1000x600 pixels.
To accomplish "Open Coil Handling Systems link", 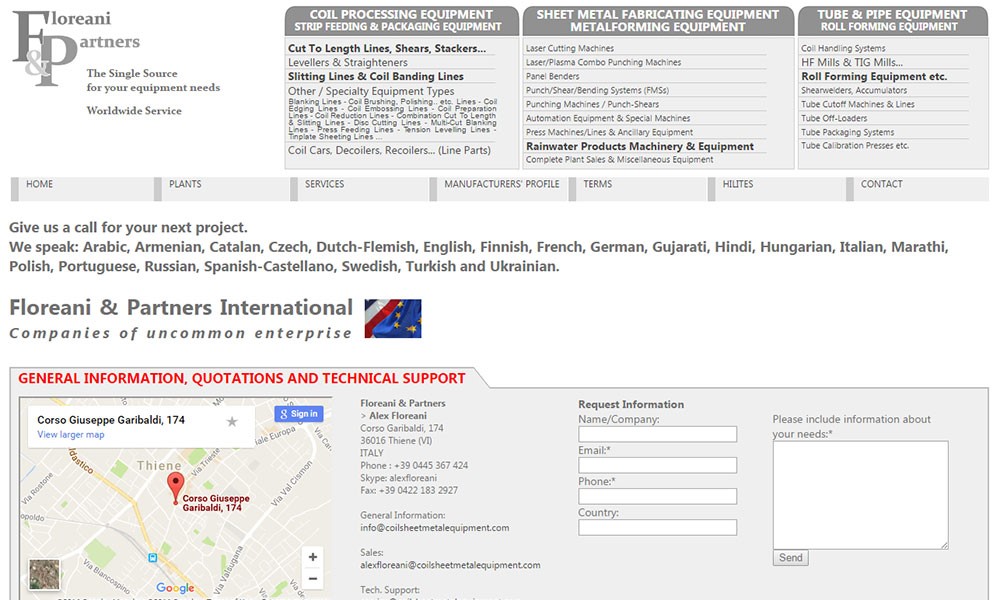I will 843,48.
